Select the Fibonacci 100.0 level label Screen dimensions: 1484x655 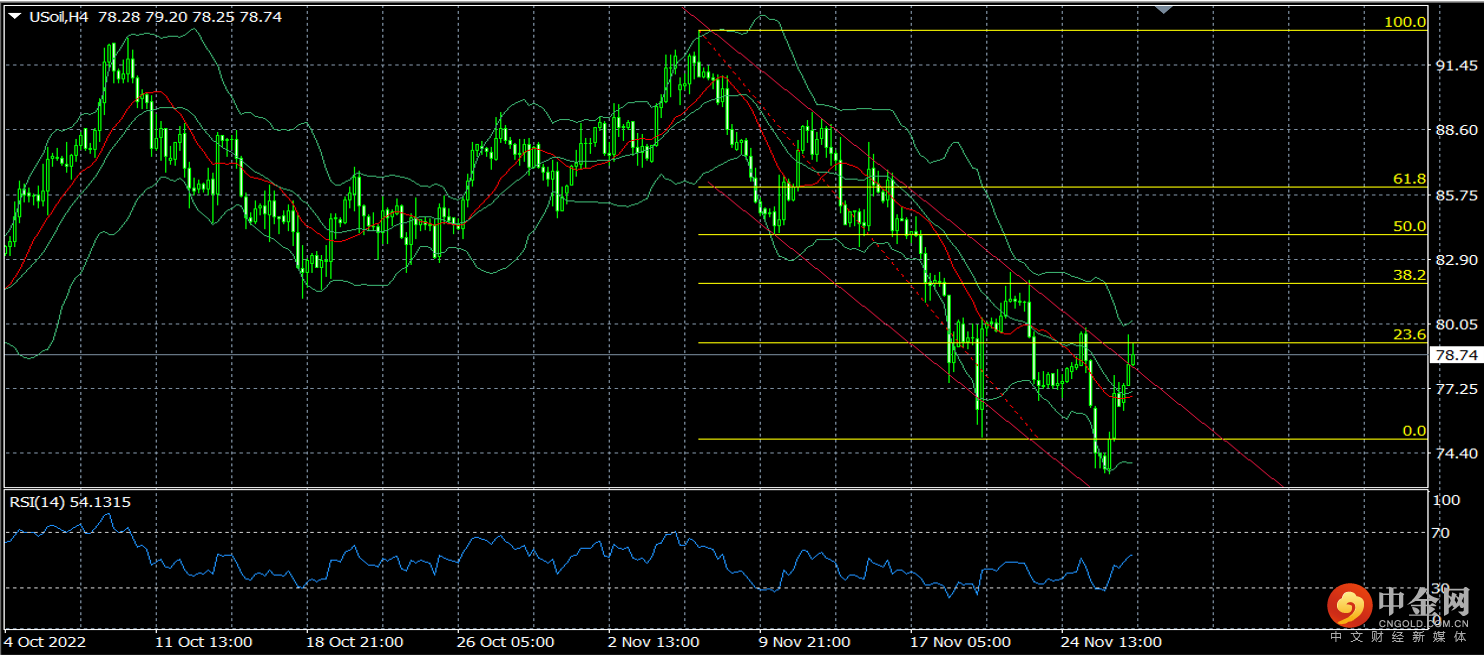coord(1405,21)
